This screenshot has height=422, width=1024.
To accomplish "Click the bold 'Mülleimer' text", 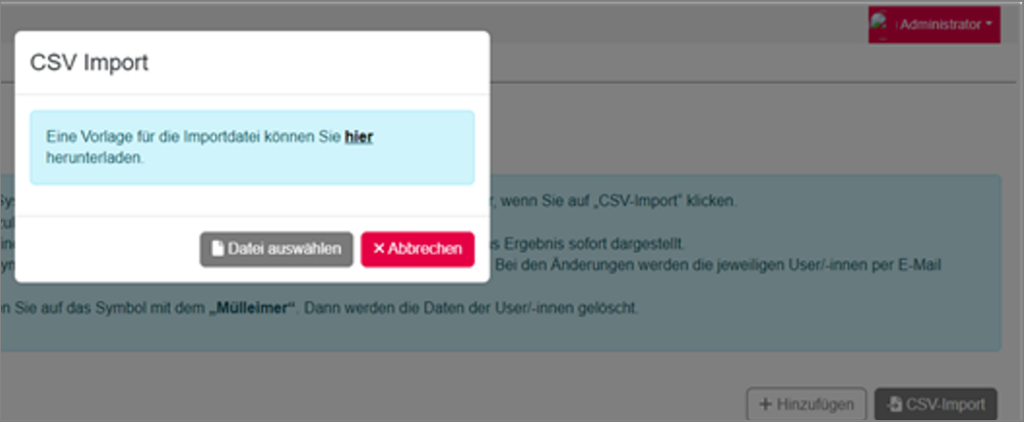I will 248,308.
